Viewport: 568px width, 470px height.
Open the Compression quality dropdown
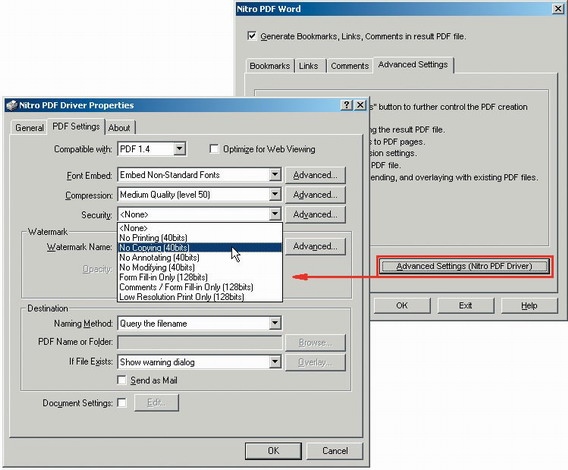(x=275, y=195)
